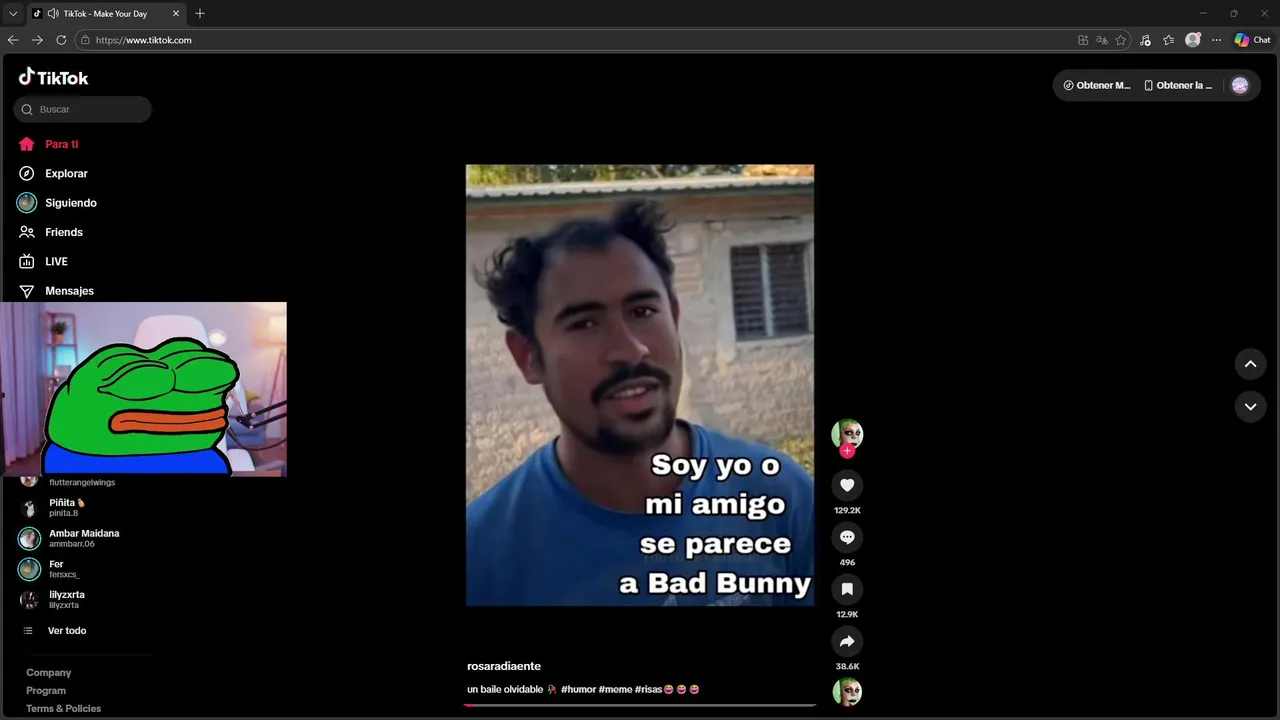Reload the TikTok page
Screen dimensions: 1280x720
[61, 40]
